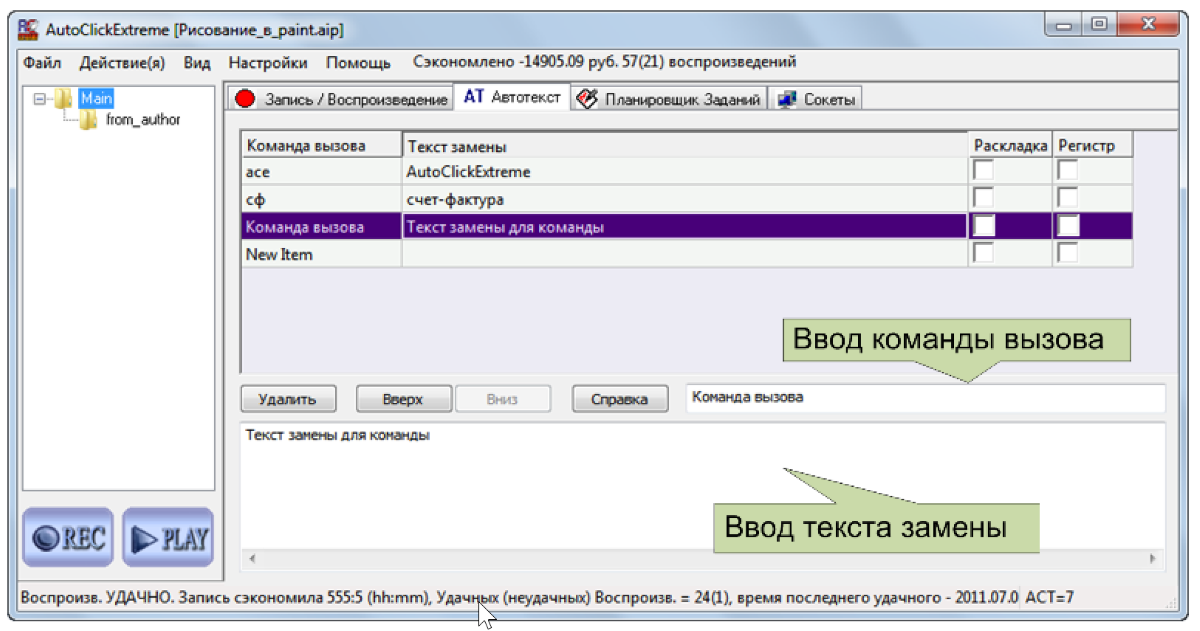
Task: Toggle Регистр checkbox in highlighted row
Action: point(1068,226)
